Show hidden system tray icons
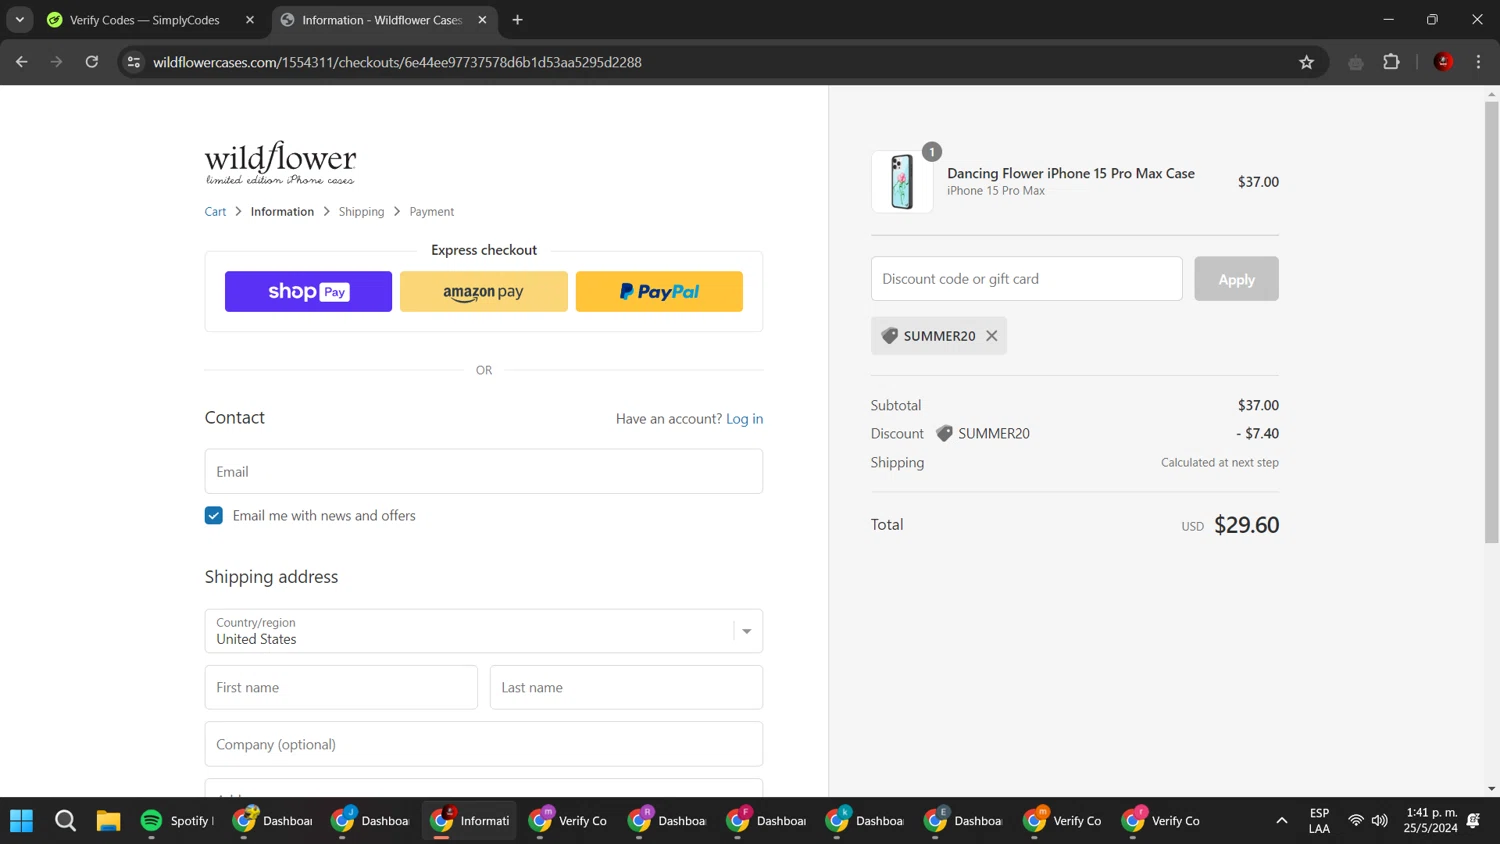Viewport: 1500px width, 844px height. point(1281,821)
